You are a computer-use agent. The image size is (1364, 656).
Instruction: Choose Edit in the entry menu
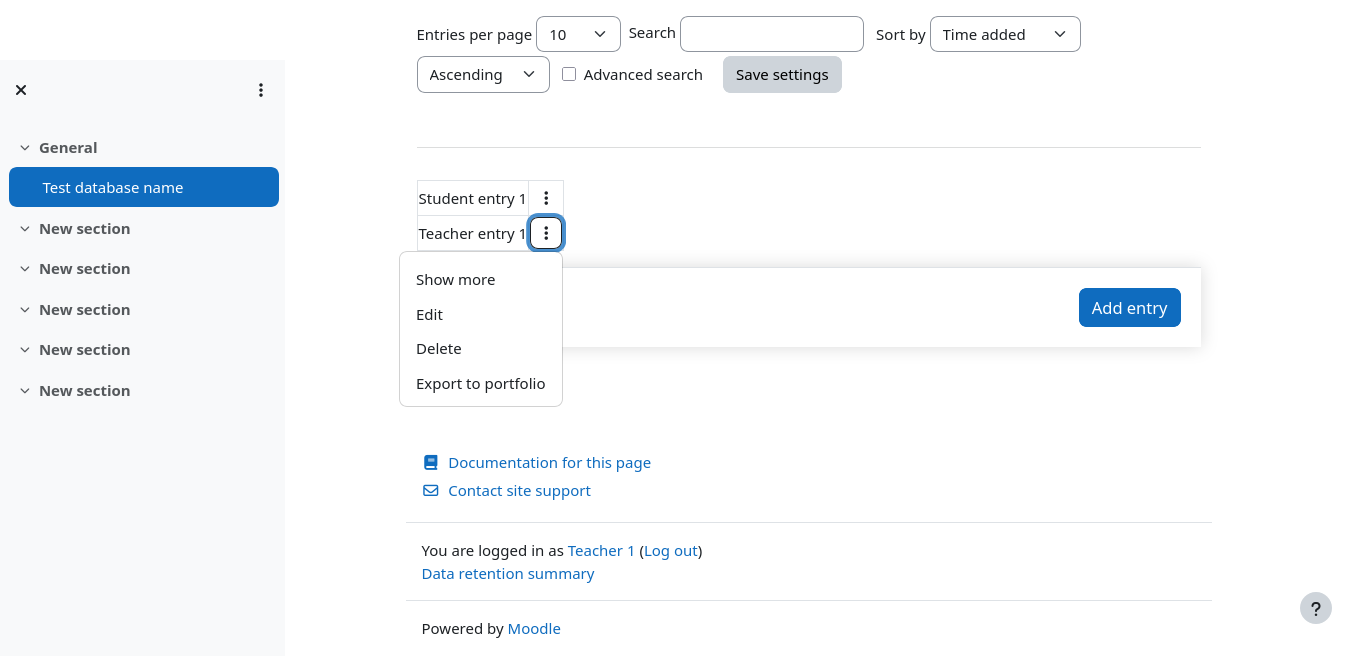click(430, 314)
